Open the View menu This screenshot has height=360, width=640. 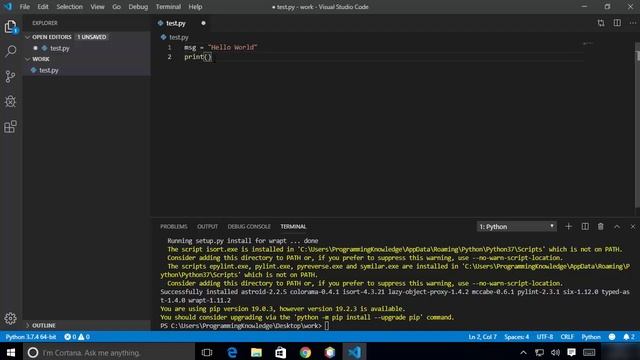[97, 7]
